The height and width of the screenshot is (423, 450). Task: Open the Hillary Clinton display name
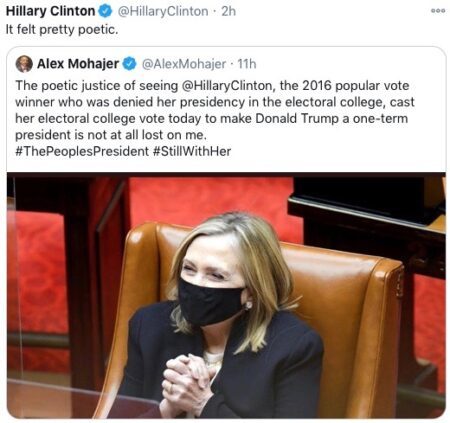(50, 11)
